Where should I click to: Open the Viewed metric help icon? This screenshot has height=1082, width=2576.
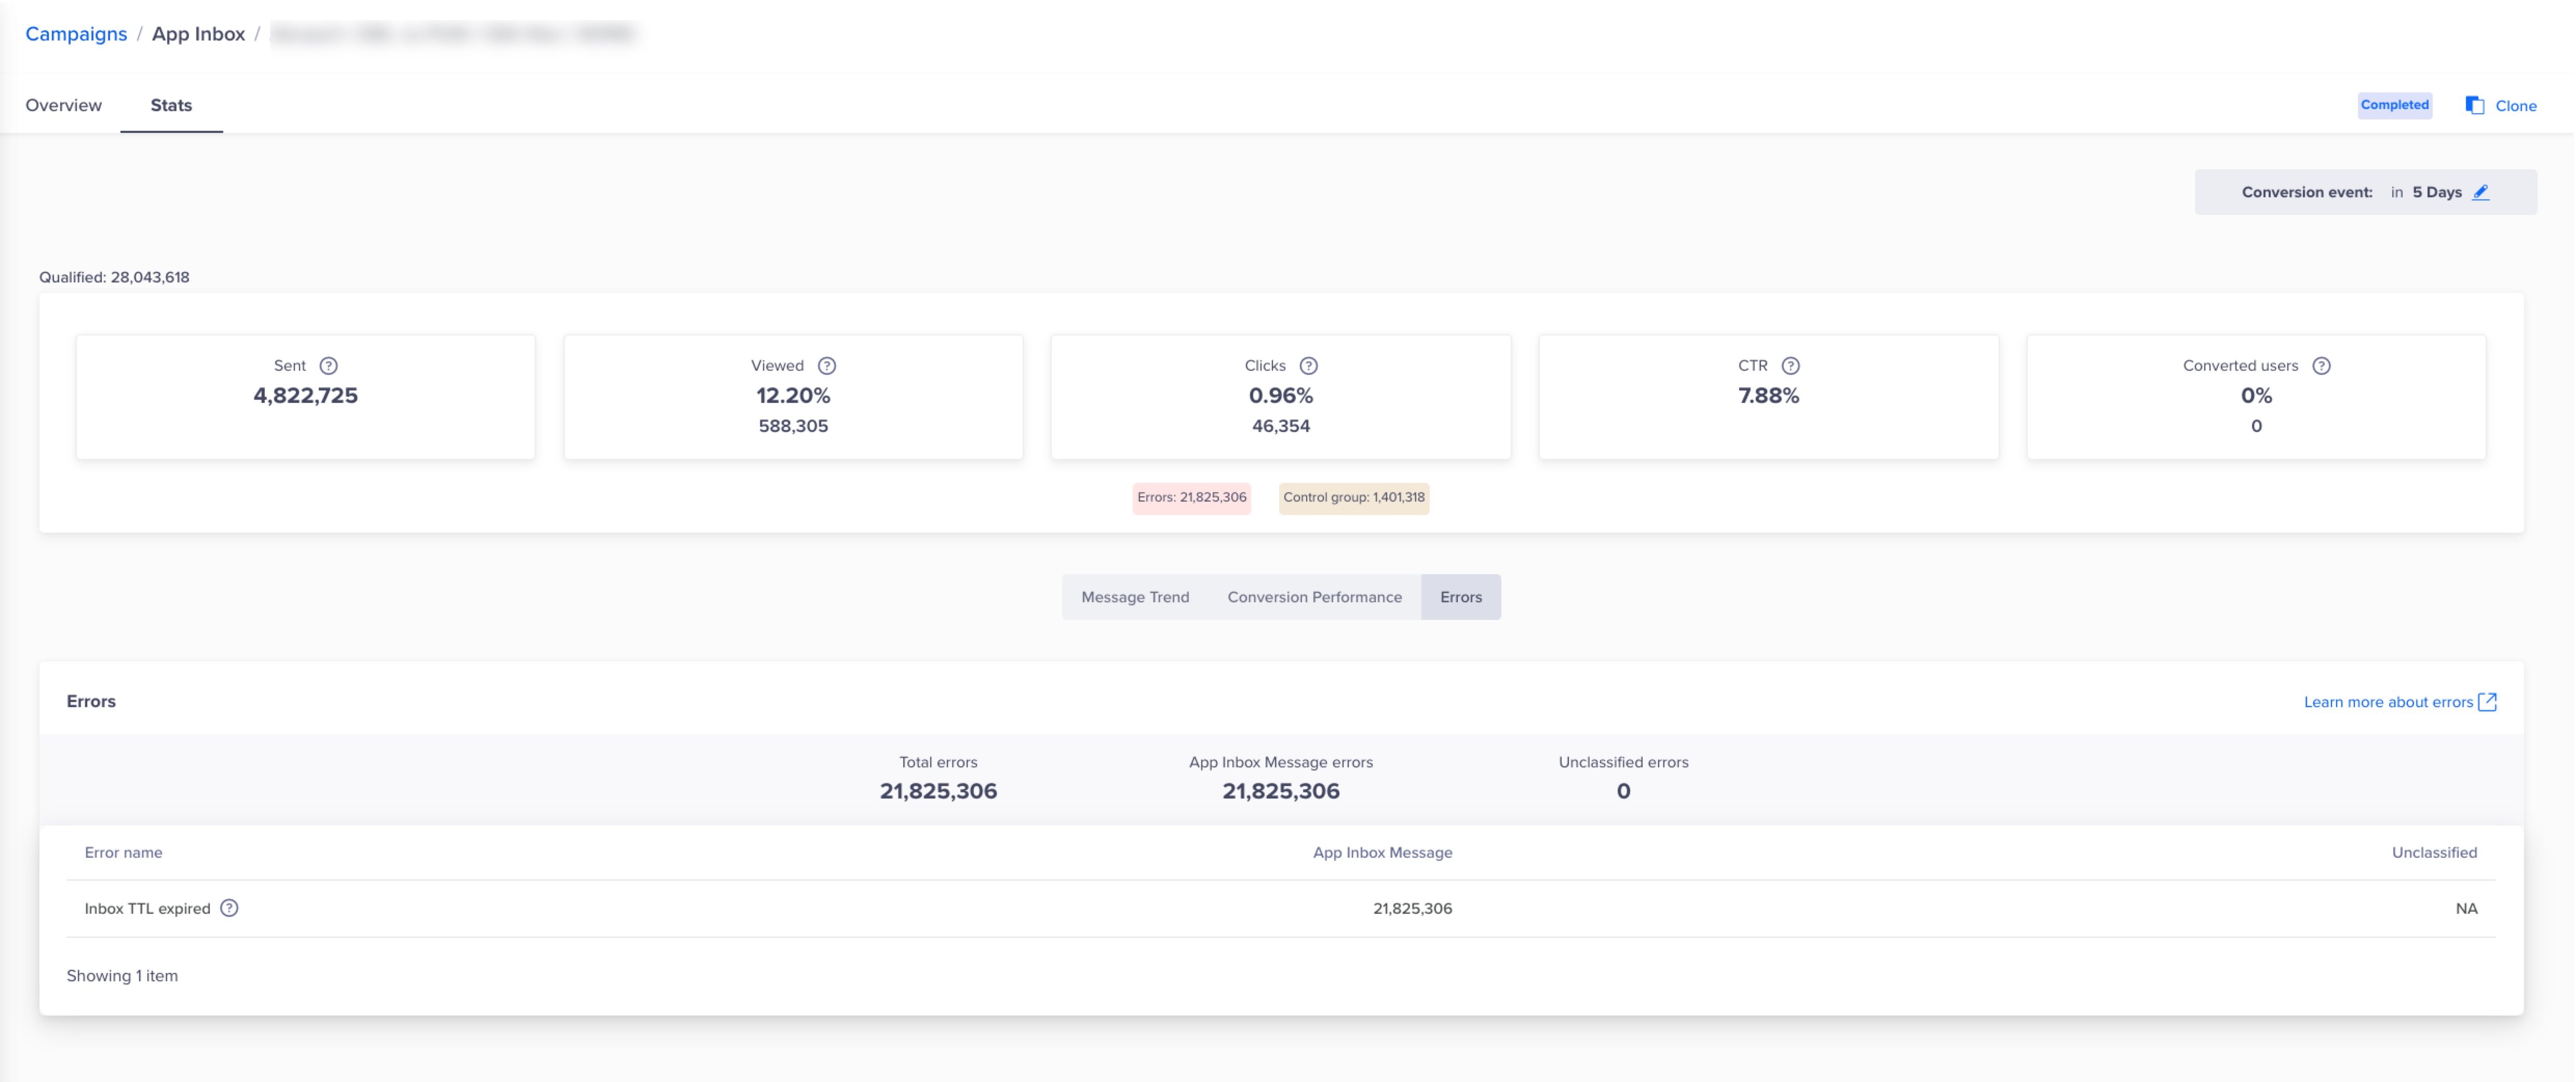coord(827,366)
